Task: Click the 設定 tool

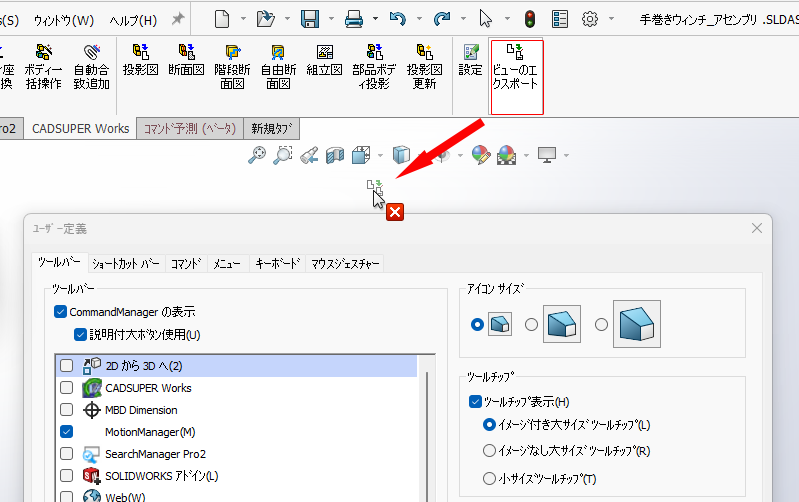Action: (x=470, y=60)
